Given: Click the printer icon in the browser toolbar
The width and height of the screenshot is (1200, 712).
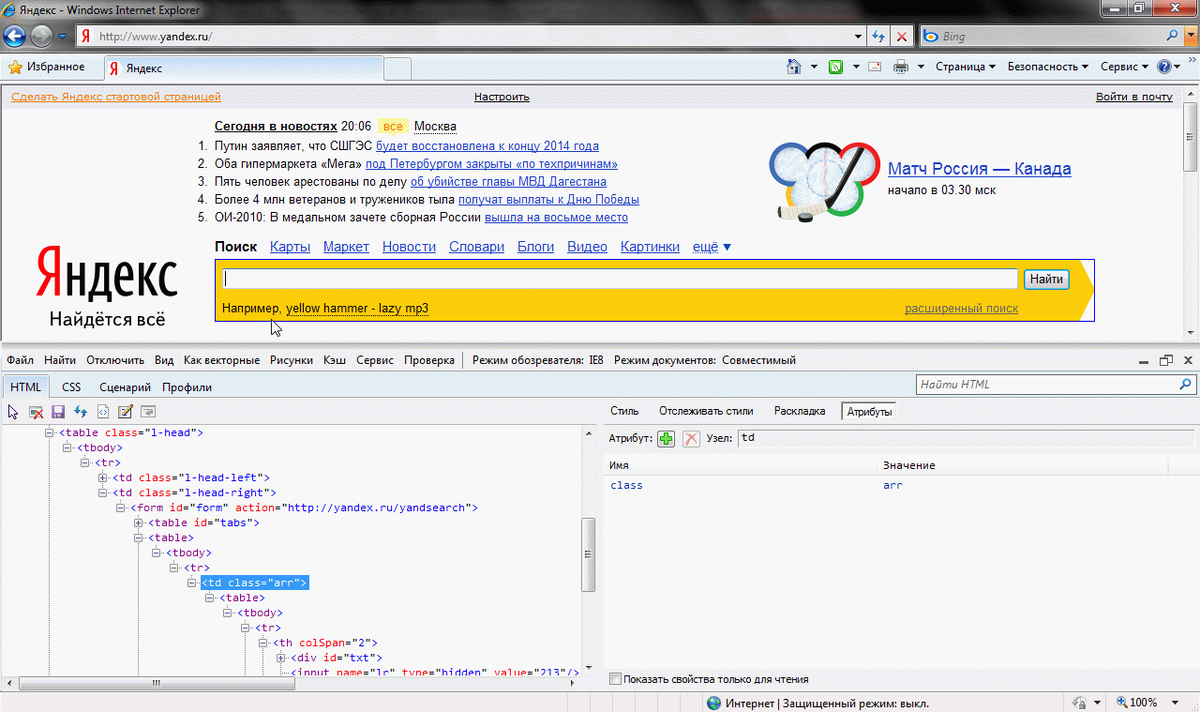Looking at the screenshot, I should click(901, 66).
